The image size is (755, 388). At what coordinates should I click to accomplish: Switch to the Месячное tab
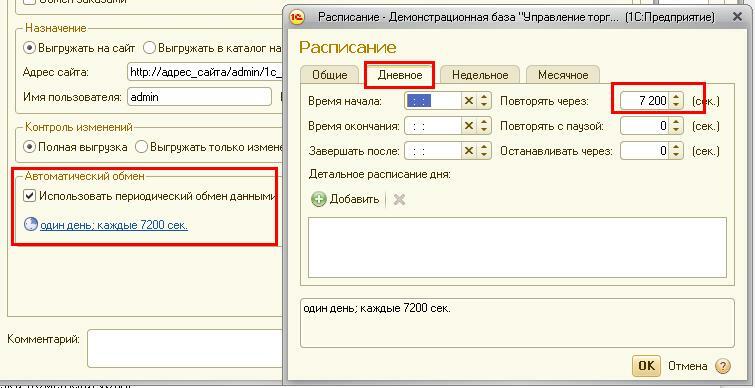coord(563,75)
